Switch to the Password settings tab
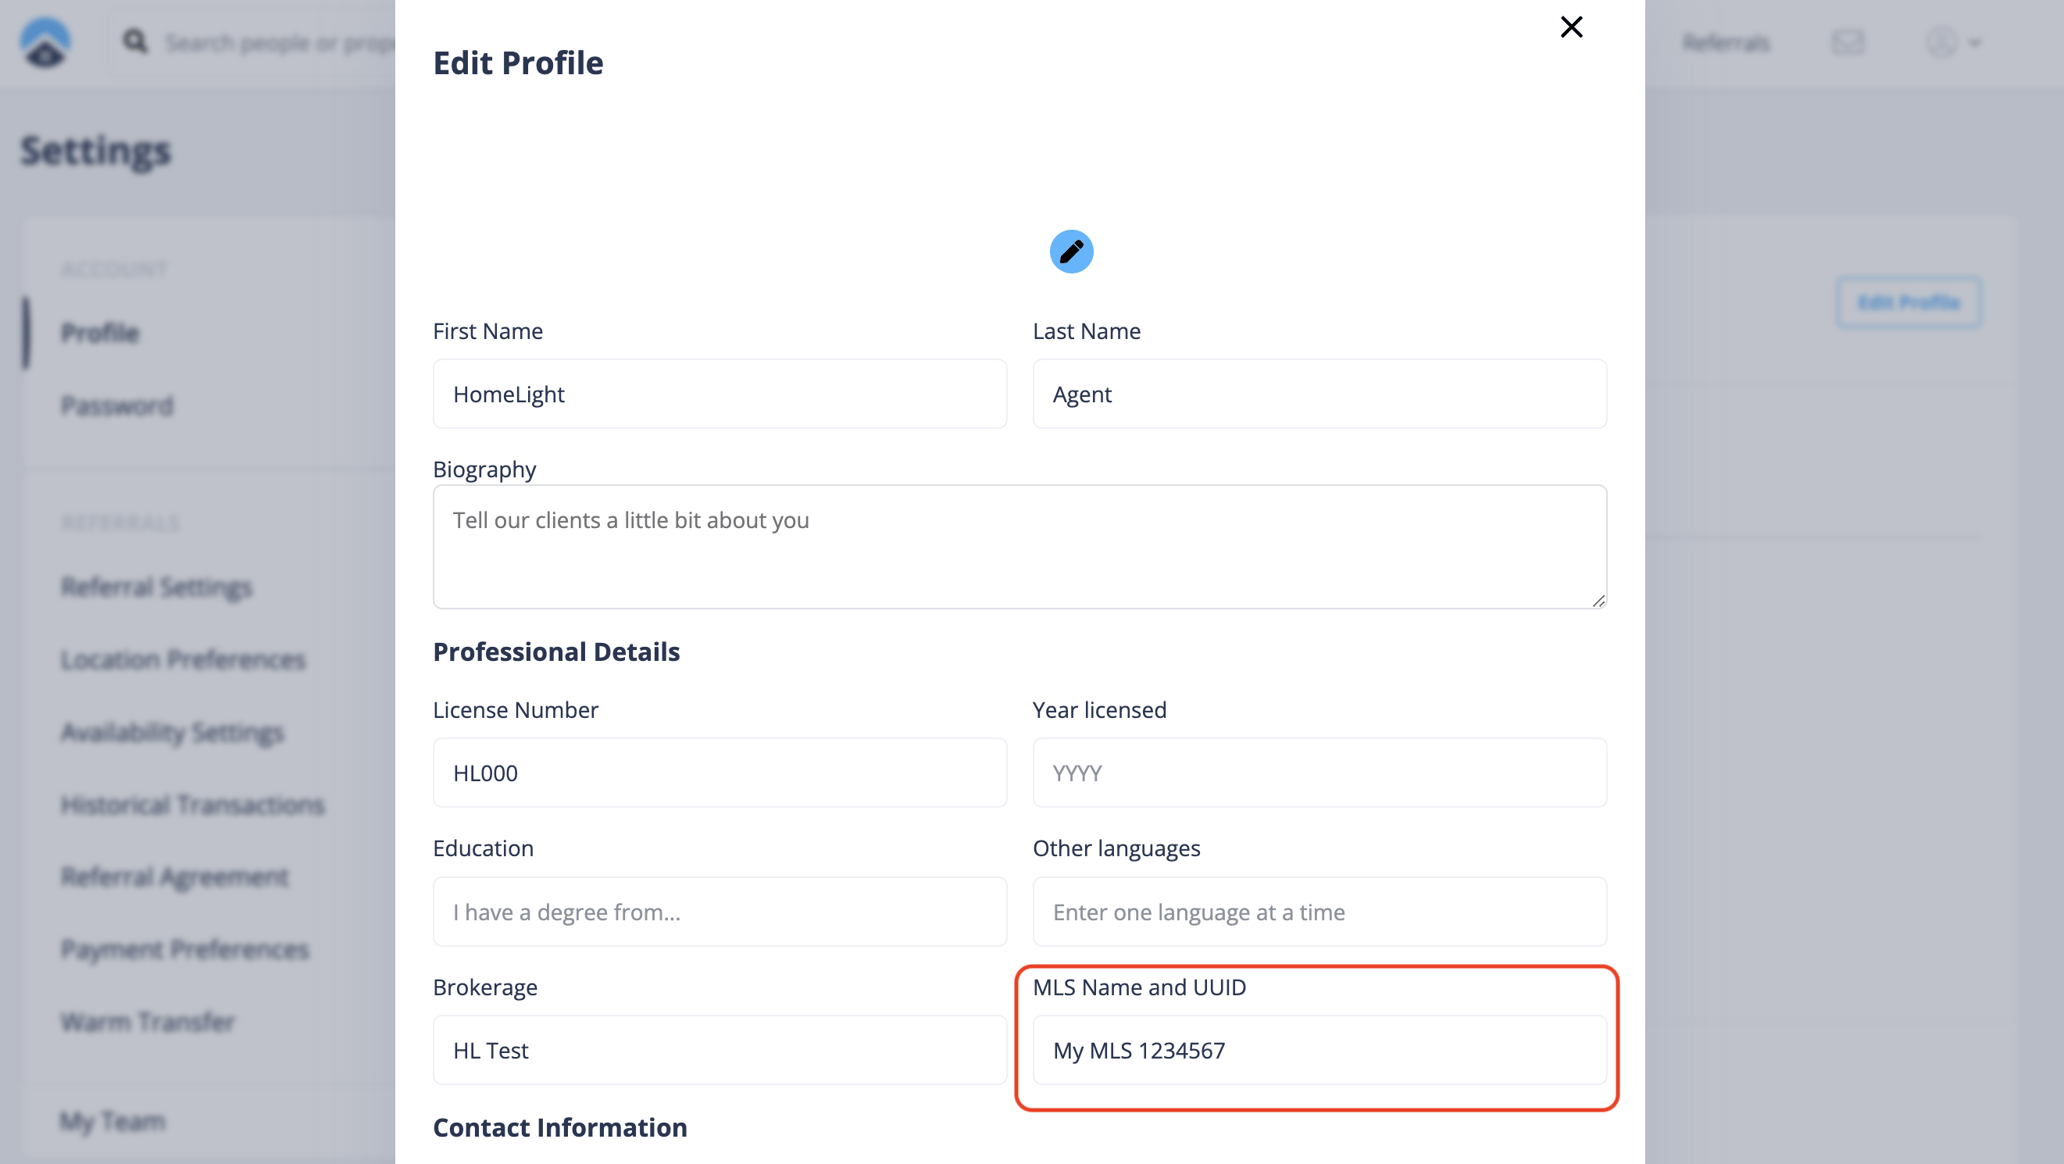 [x=117, y=406]
